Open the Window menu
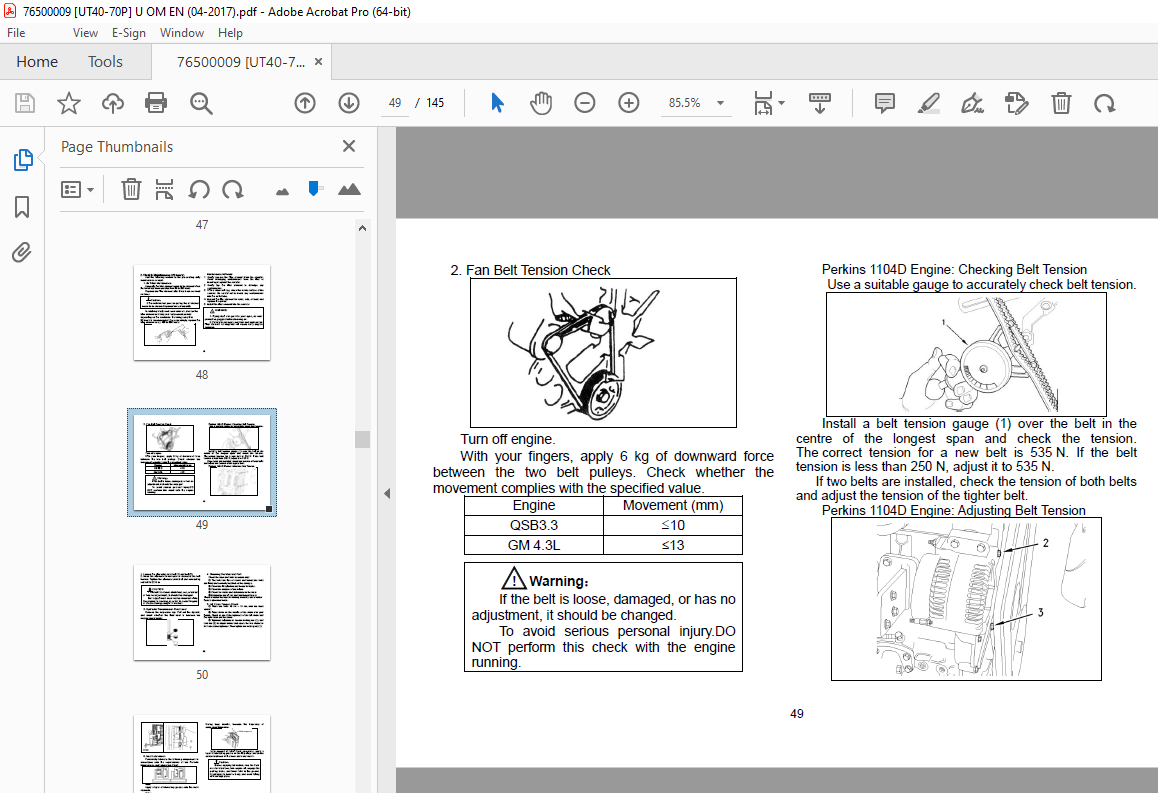Screen dimensions: 1158x793 pos(182,32)
